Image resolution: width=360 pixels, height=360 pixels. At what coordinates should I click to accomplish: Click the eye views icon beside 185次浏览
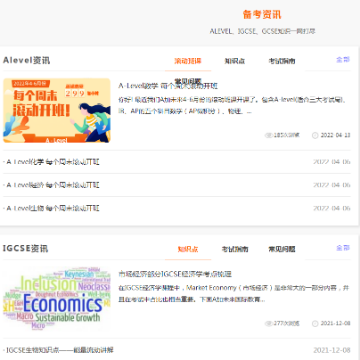269,135
